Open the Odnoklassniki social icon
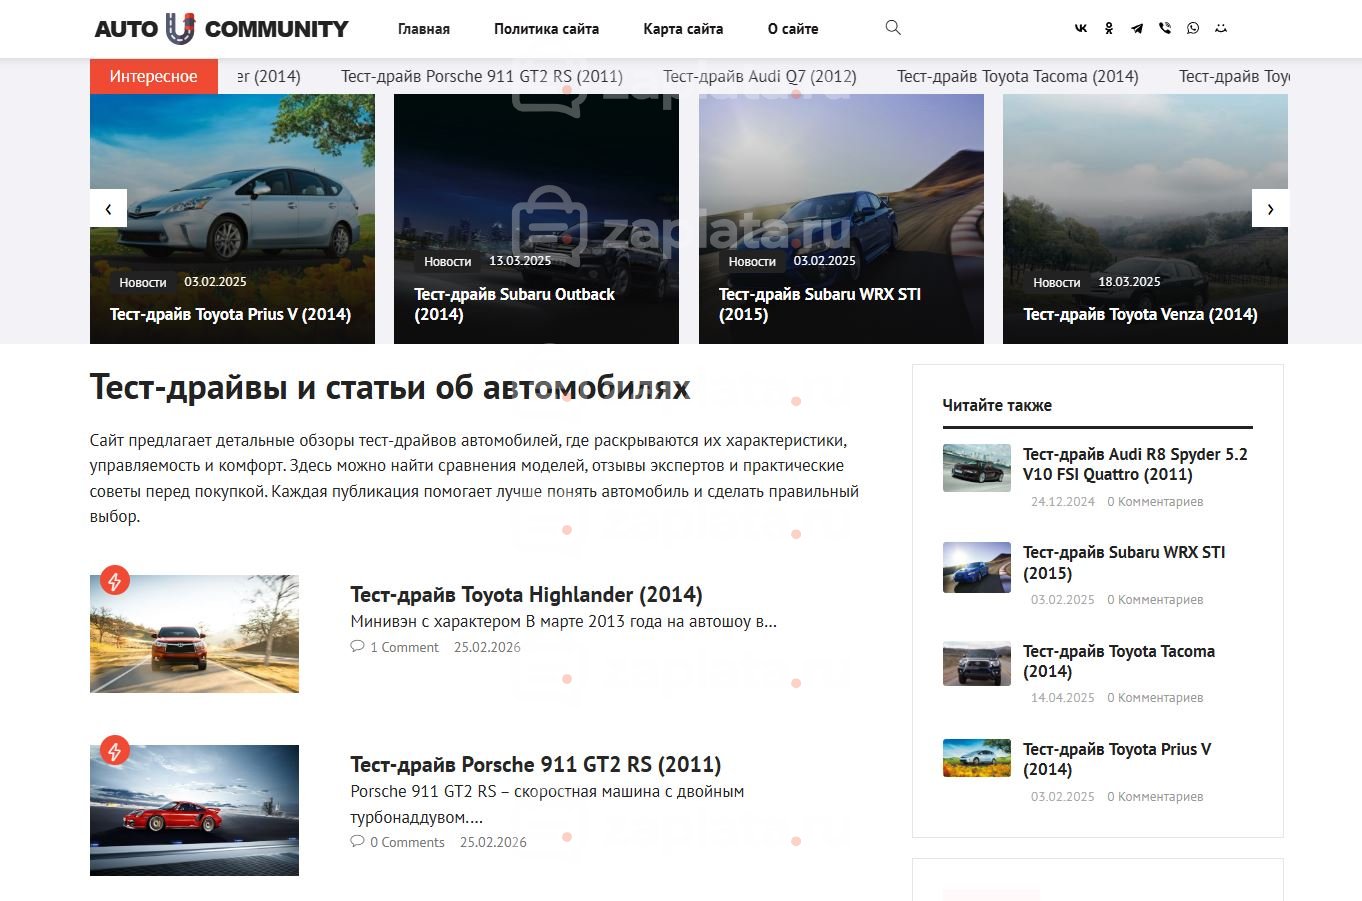1362x901 pixels. tap(1109, 29)
